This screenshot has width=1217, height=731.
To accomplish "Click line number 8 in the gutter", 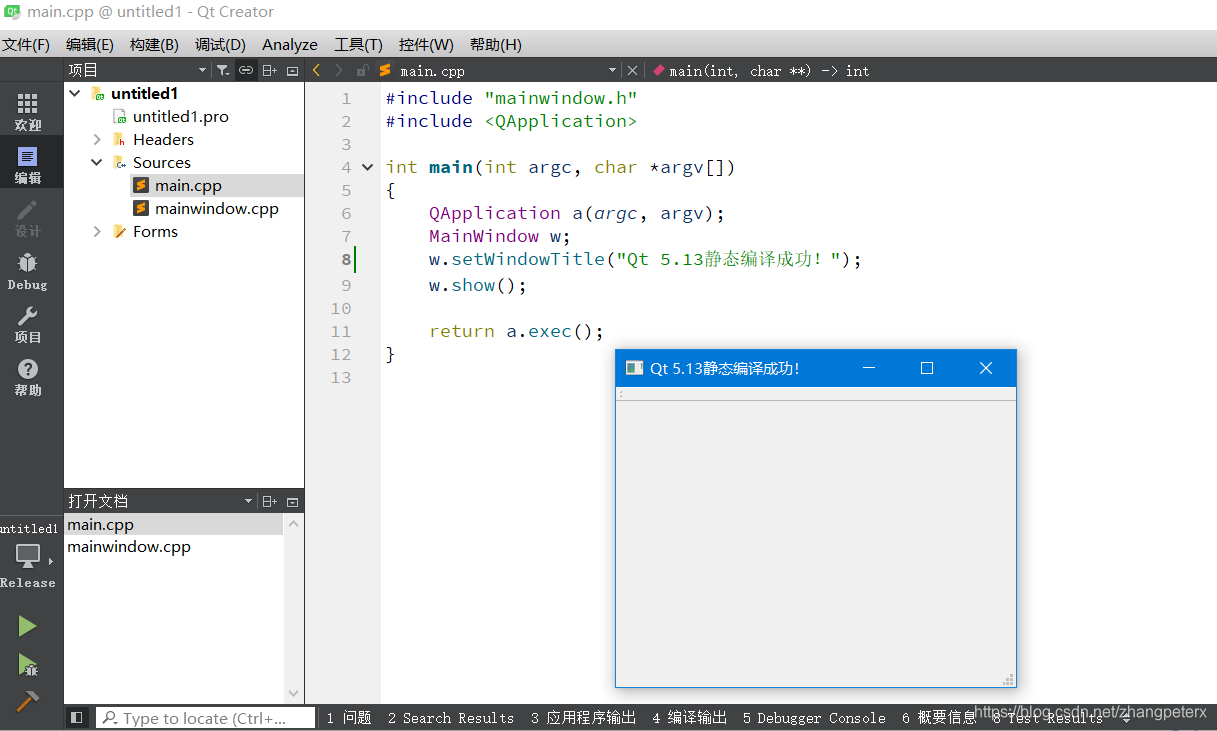I will click(x=346, y=259).
